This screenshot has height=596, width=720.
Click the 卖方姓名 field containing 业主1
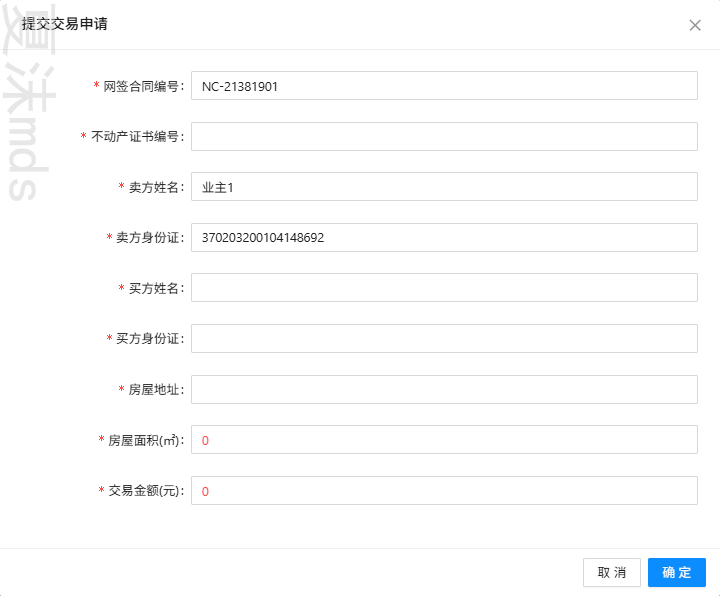coord(444,186)
